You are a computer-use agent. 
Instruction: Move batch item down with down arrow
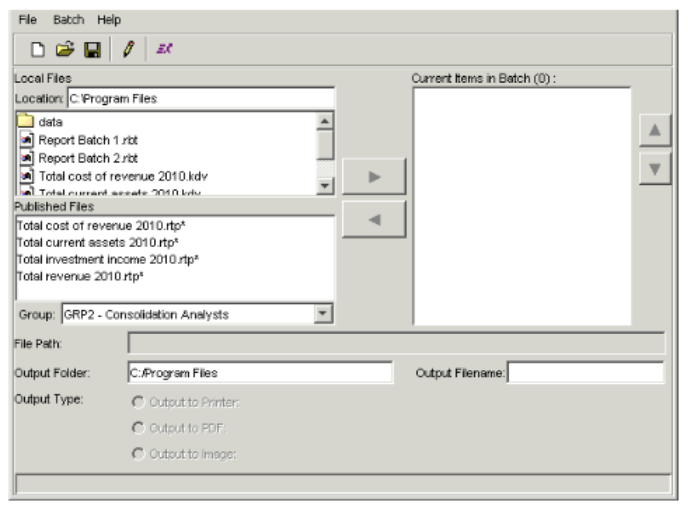click(x=653, y=168)
